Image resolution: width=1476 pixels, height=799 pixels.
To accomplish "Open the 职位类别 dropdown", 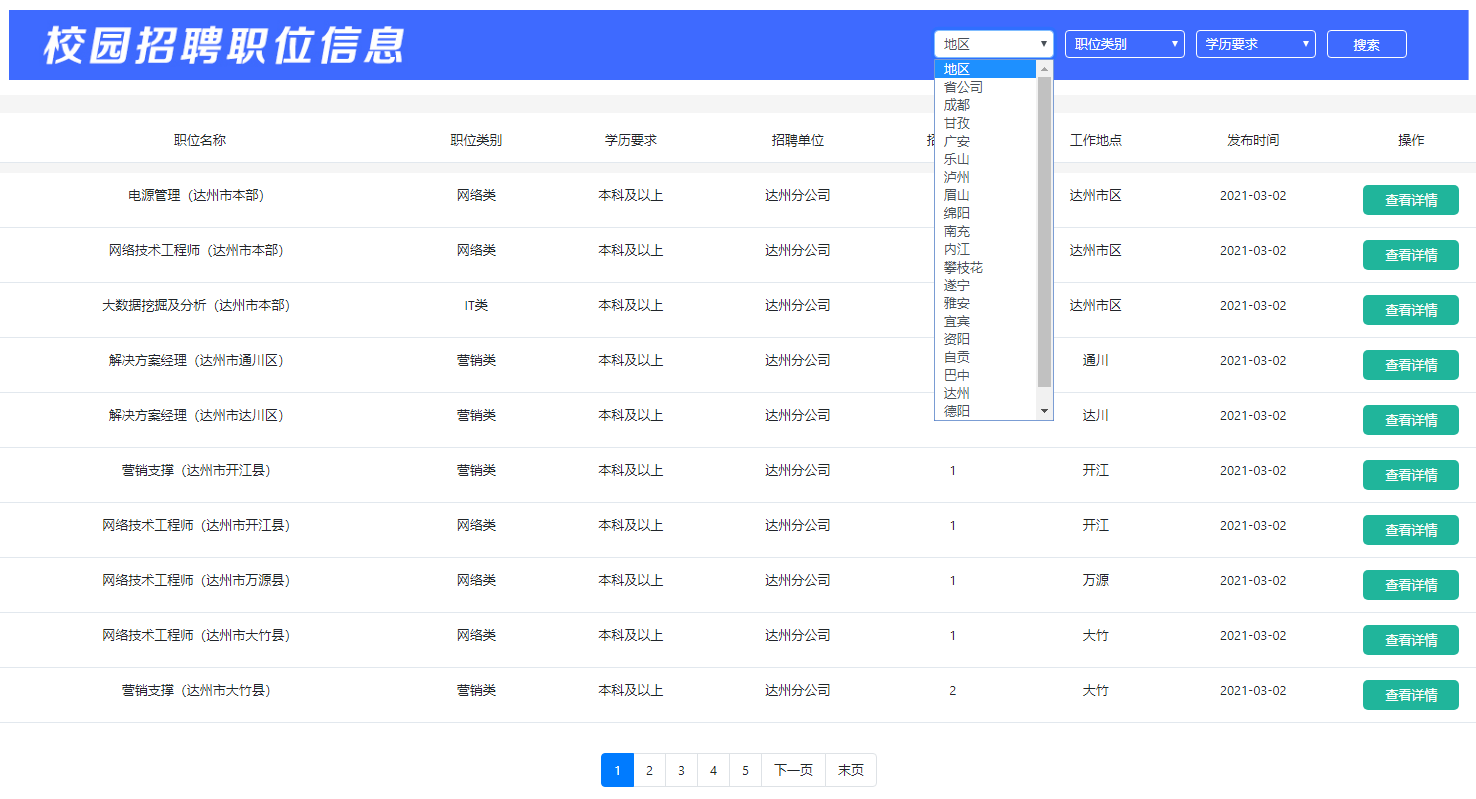I will (1125, 44).
